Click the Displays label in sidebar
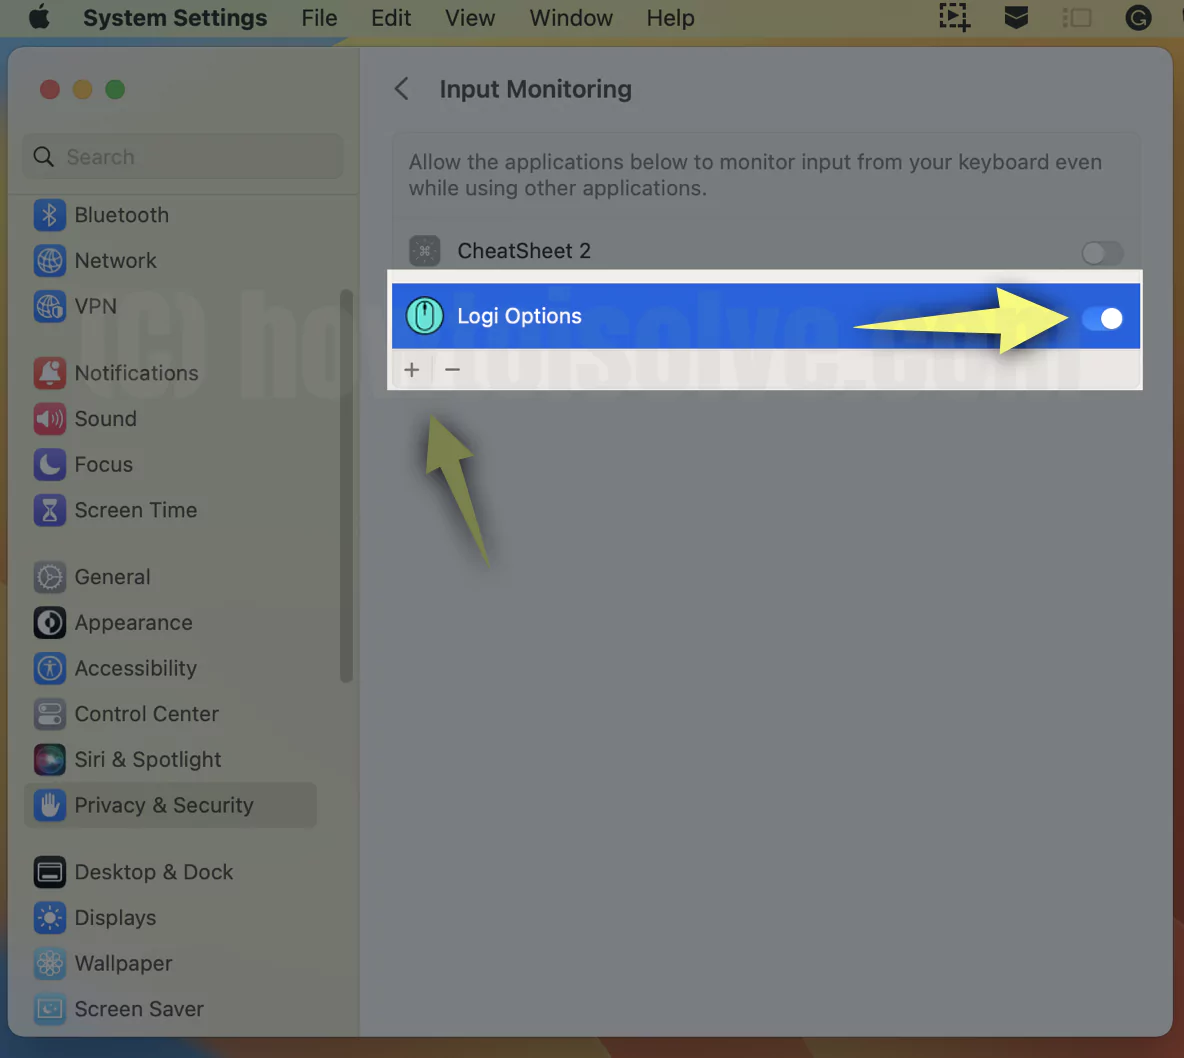This screenshot has width=1184, height=1058. click(116, 918)
